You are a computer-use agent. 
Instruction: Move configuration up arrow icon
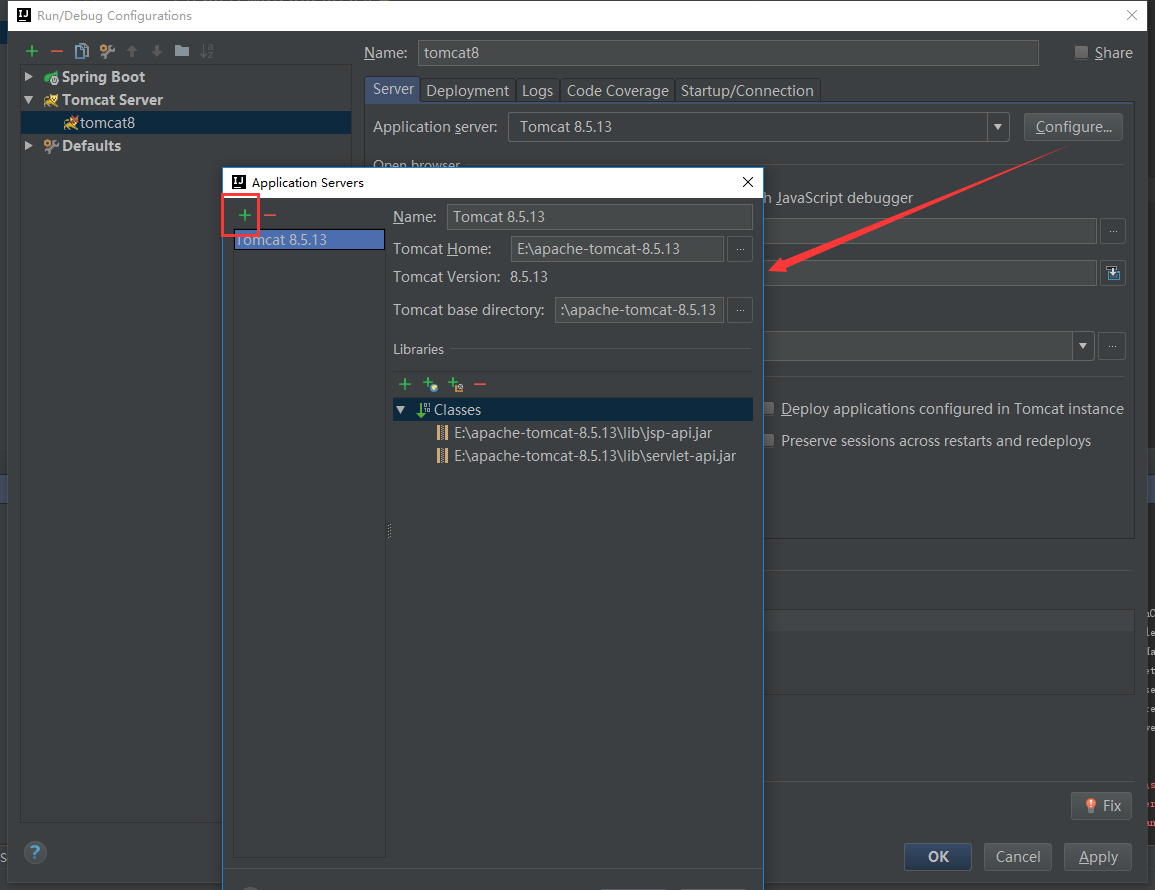pyautogui.click(x=132, y=51)
